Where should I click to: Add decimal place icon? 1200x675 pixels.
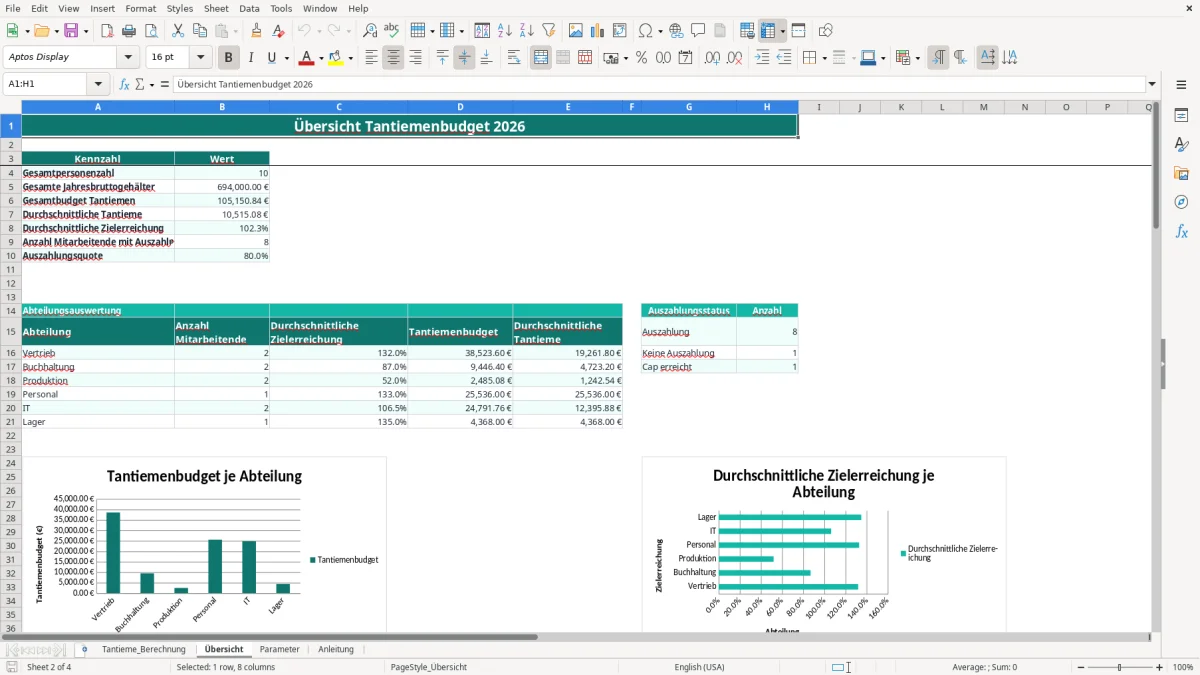point(712,58)
